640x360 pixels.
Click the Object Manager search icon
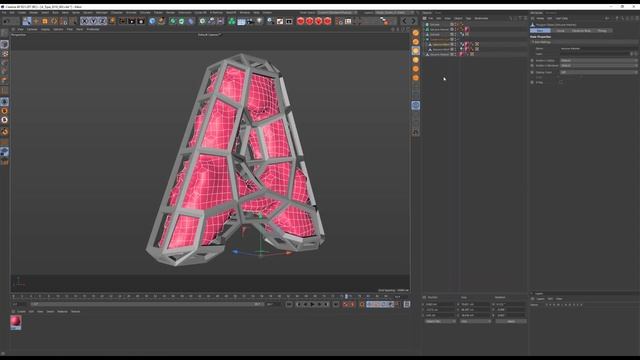(x=511, y=18)
